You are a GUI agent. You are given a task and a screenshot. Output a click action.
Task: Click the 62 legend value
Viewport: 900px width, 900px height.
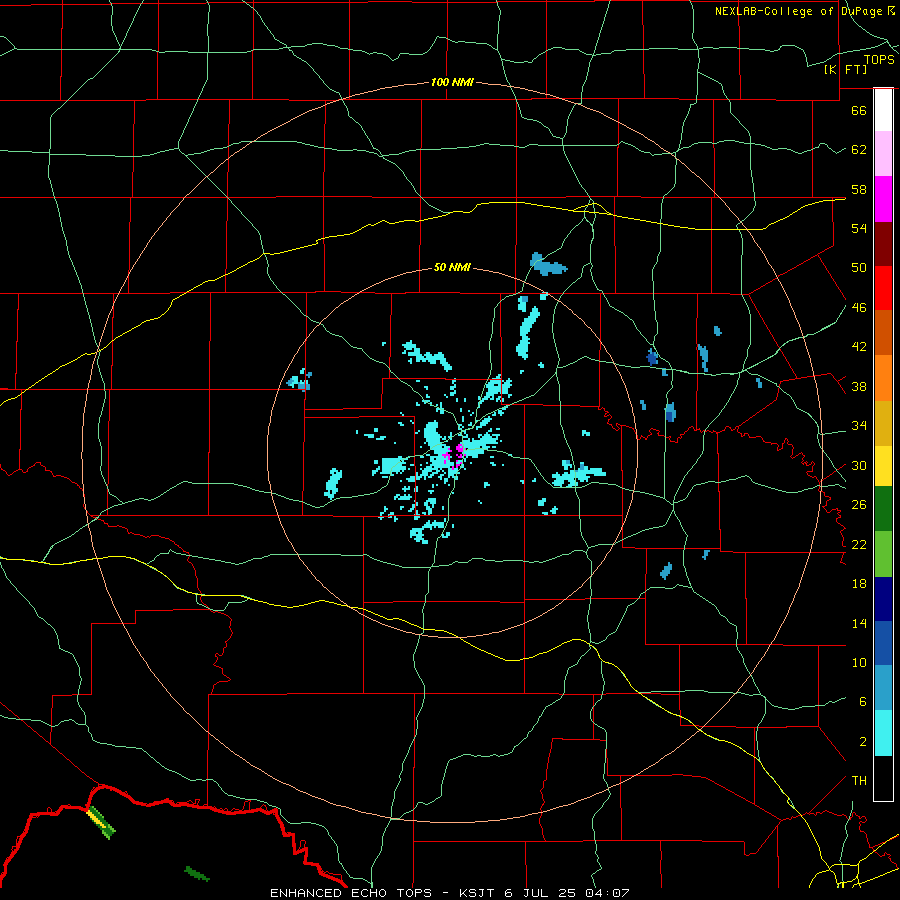coord(859,150)
